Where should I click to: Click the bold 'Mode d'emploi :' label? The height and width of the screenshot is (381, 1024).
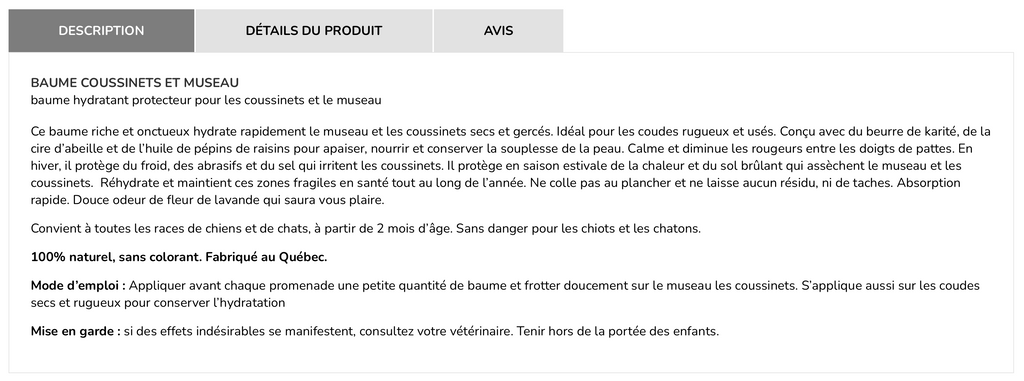(x=78, y=286)
